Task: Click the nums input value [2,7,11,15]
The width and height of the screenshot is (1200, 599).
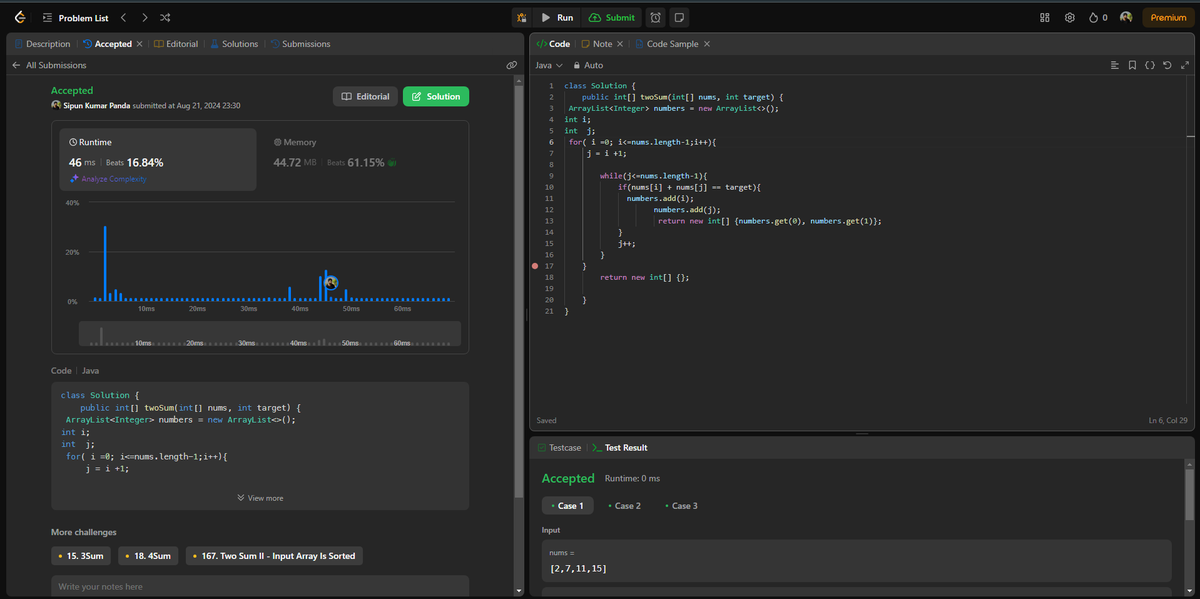Action: pos(578,569)
